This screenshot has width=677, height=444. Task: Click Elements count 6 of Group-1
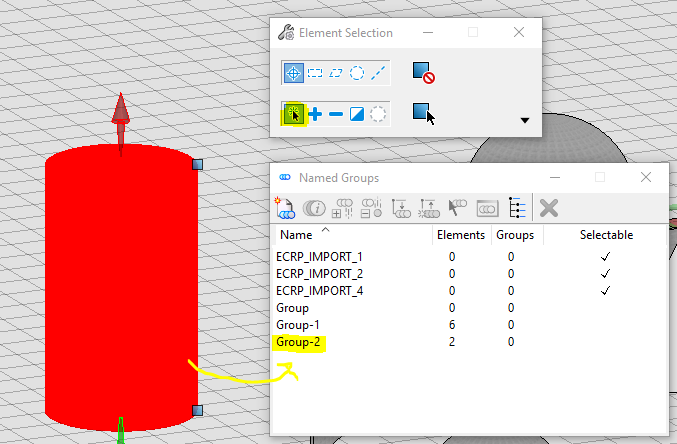(x=452, y=325)
